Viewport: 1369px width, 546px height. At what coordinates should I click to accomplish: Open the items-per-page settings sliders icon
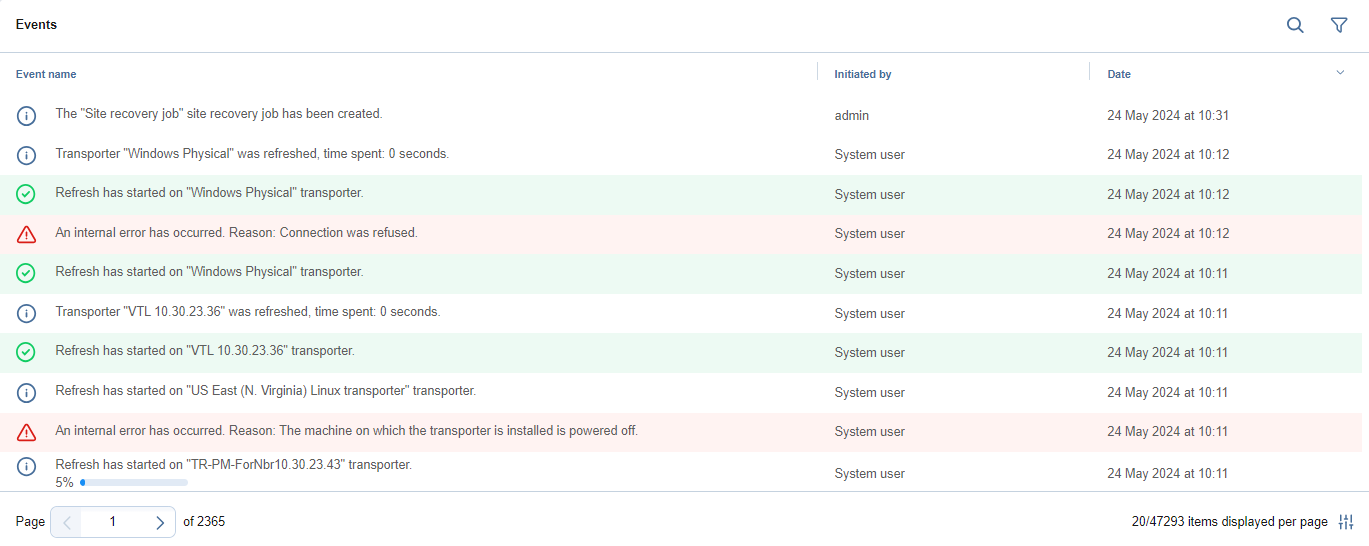coord(1346,522)
